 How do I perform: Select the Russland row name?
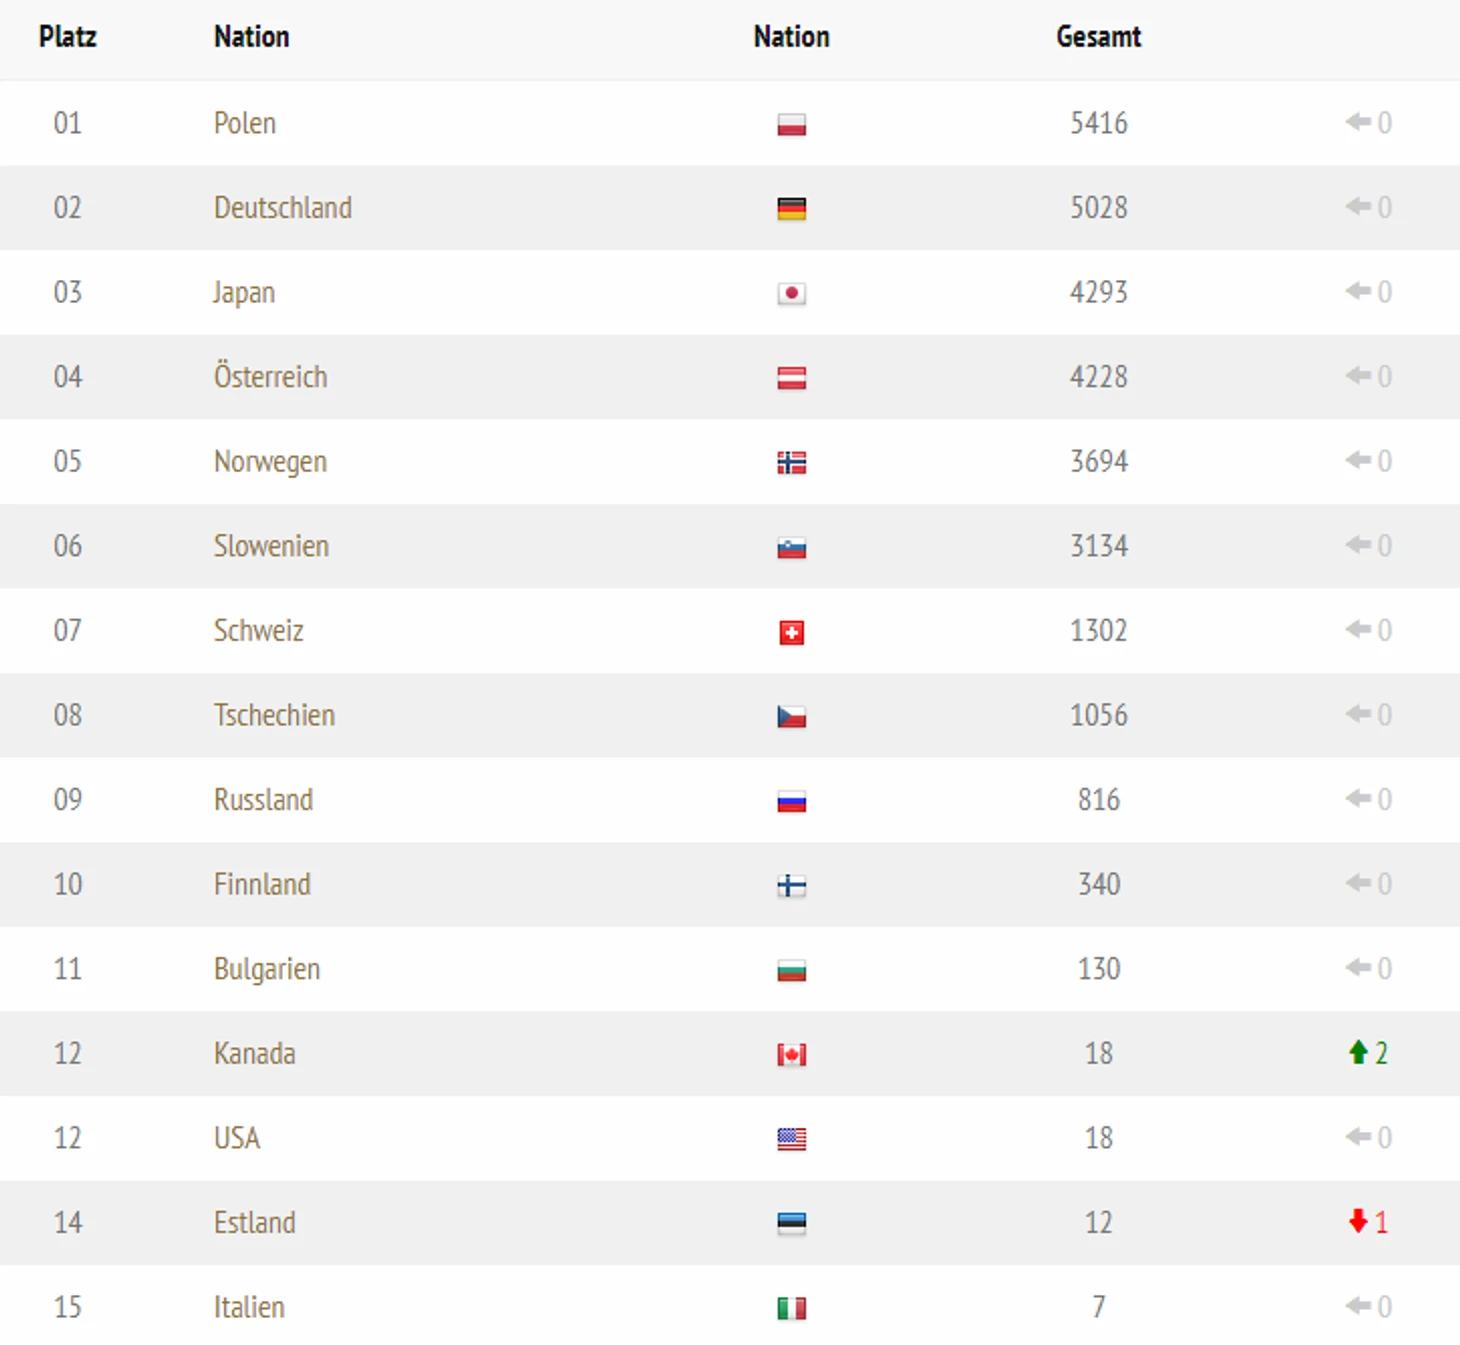pyautogui.click(x=263, y=800)
